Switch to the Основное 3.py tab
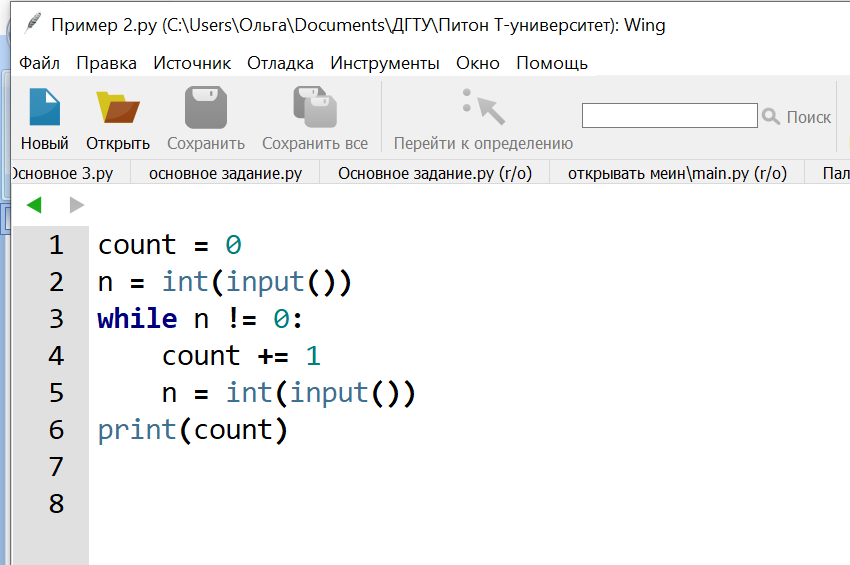The image size is (850, 565). [69, 174]
